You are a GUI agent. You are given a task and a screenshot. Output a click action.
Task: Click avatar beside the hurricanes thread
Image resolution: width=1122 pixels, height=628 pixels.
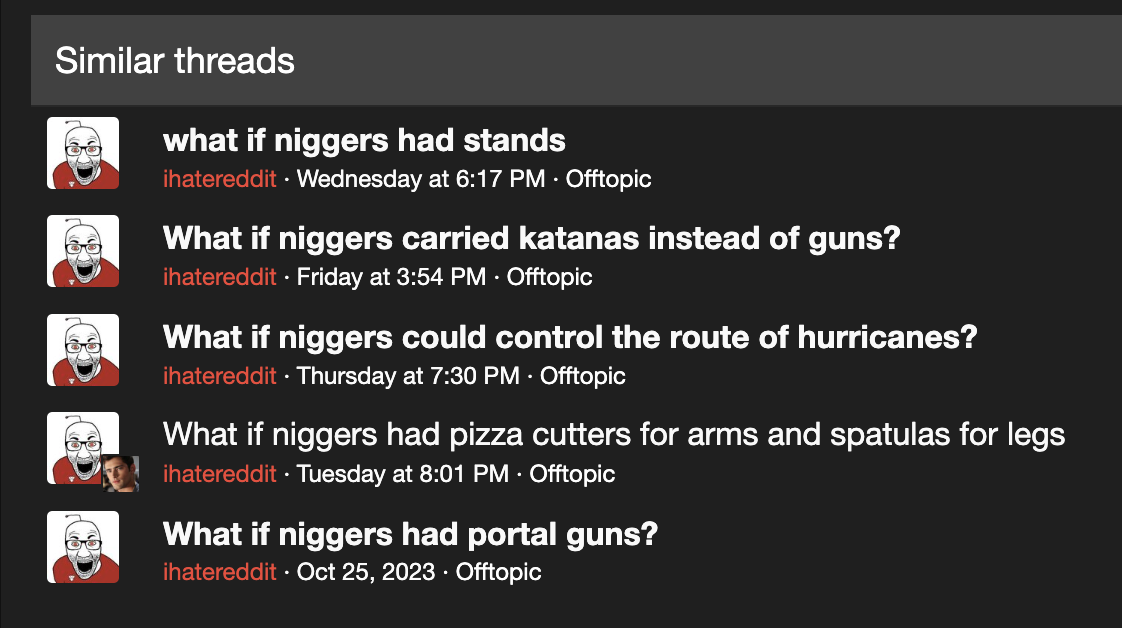tap(83, 350)
